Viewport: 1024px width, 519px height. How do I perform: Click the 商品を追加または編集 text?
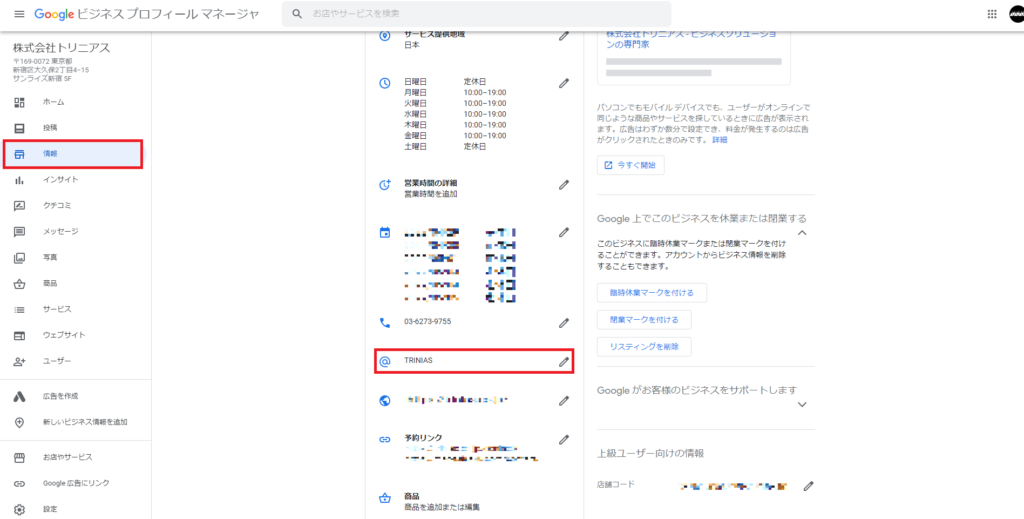click(443, 507)
